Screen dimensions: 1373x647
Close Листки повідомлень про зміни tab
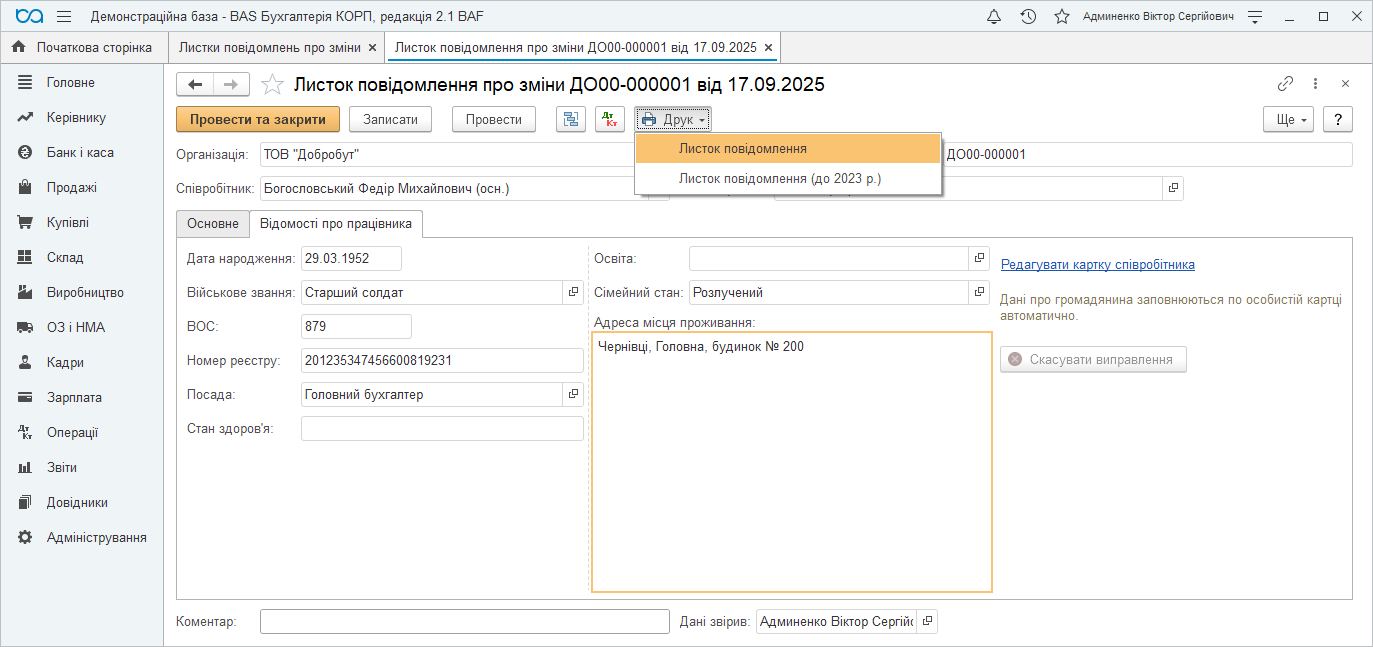[x=373, y=47]
